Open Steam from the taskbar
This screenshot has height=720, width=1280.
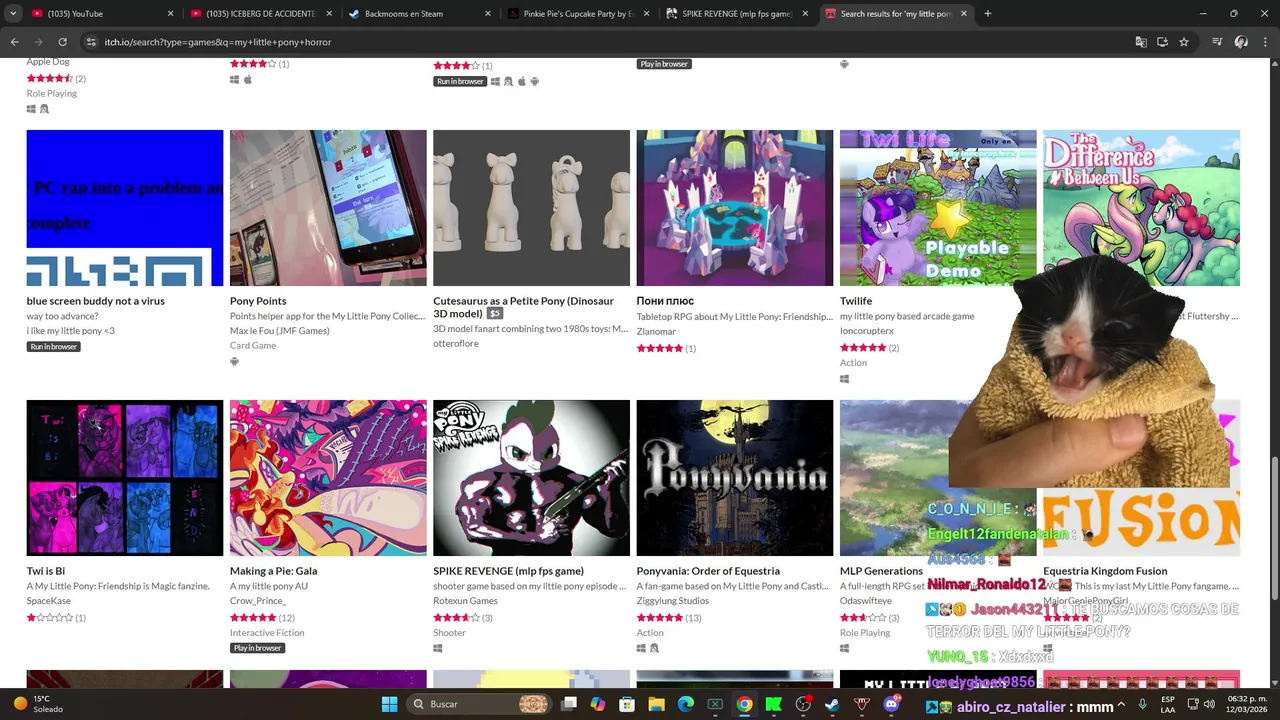(x=832, y=704)
